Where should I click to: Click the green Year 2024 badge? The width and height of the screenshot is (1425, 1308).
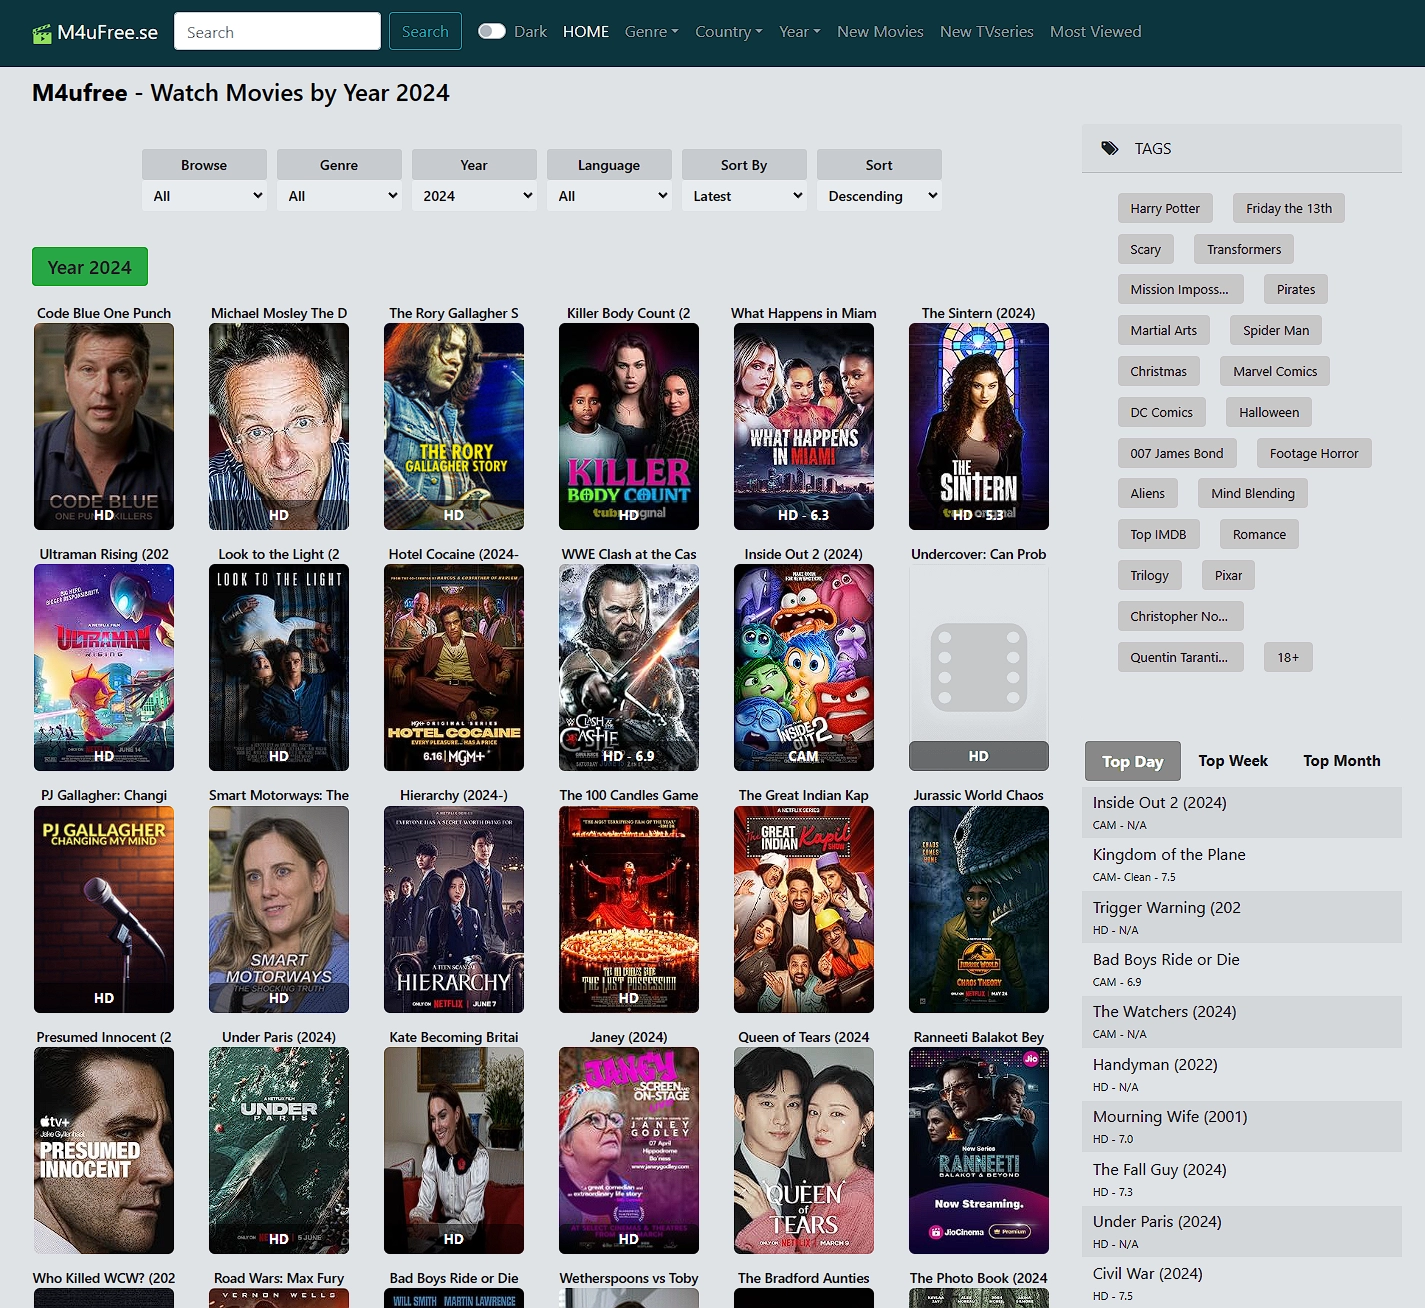pos(90,267)
